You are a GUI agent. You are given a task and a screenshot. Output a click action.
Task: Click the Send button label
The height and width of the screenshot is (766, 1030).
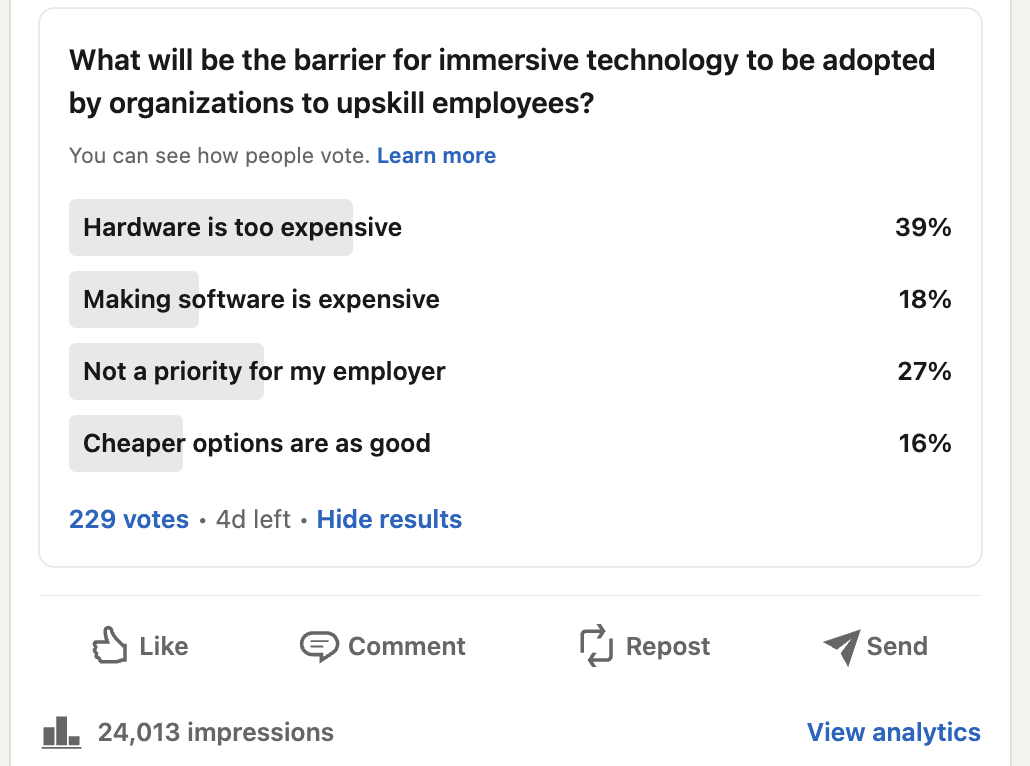pos(897,647)
